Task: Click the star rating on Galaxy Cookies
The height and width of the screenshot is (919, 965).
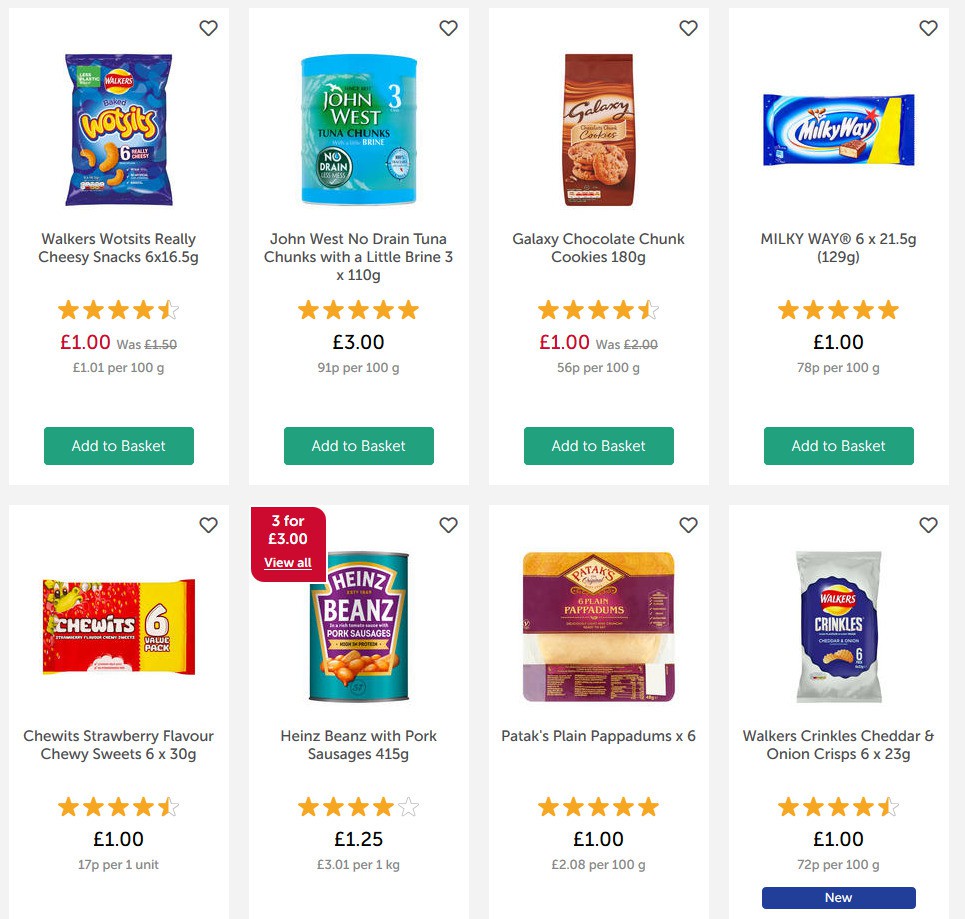Action: 598,310
